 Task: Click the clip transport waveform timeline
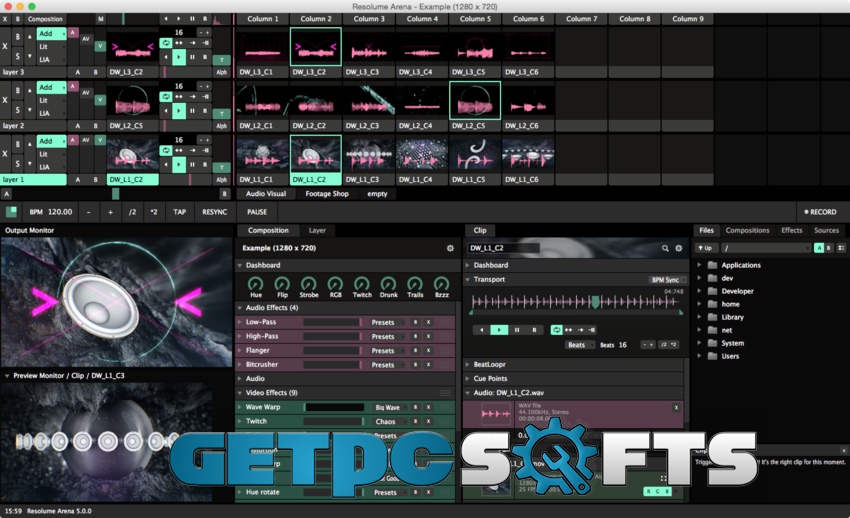pyautogui.click(x=576, y=302)
